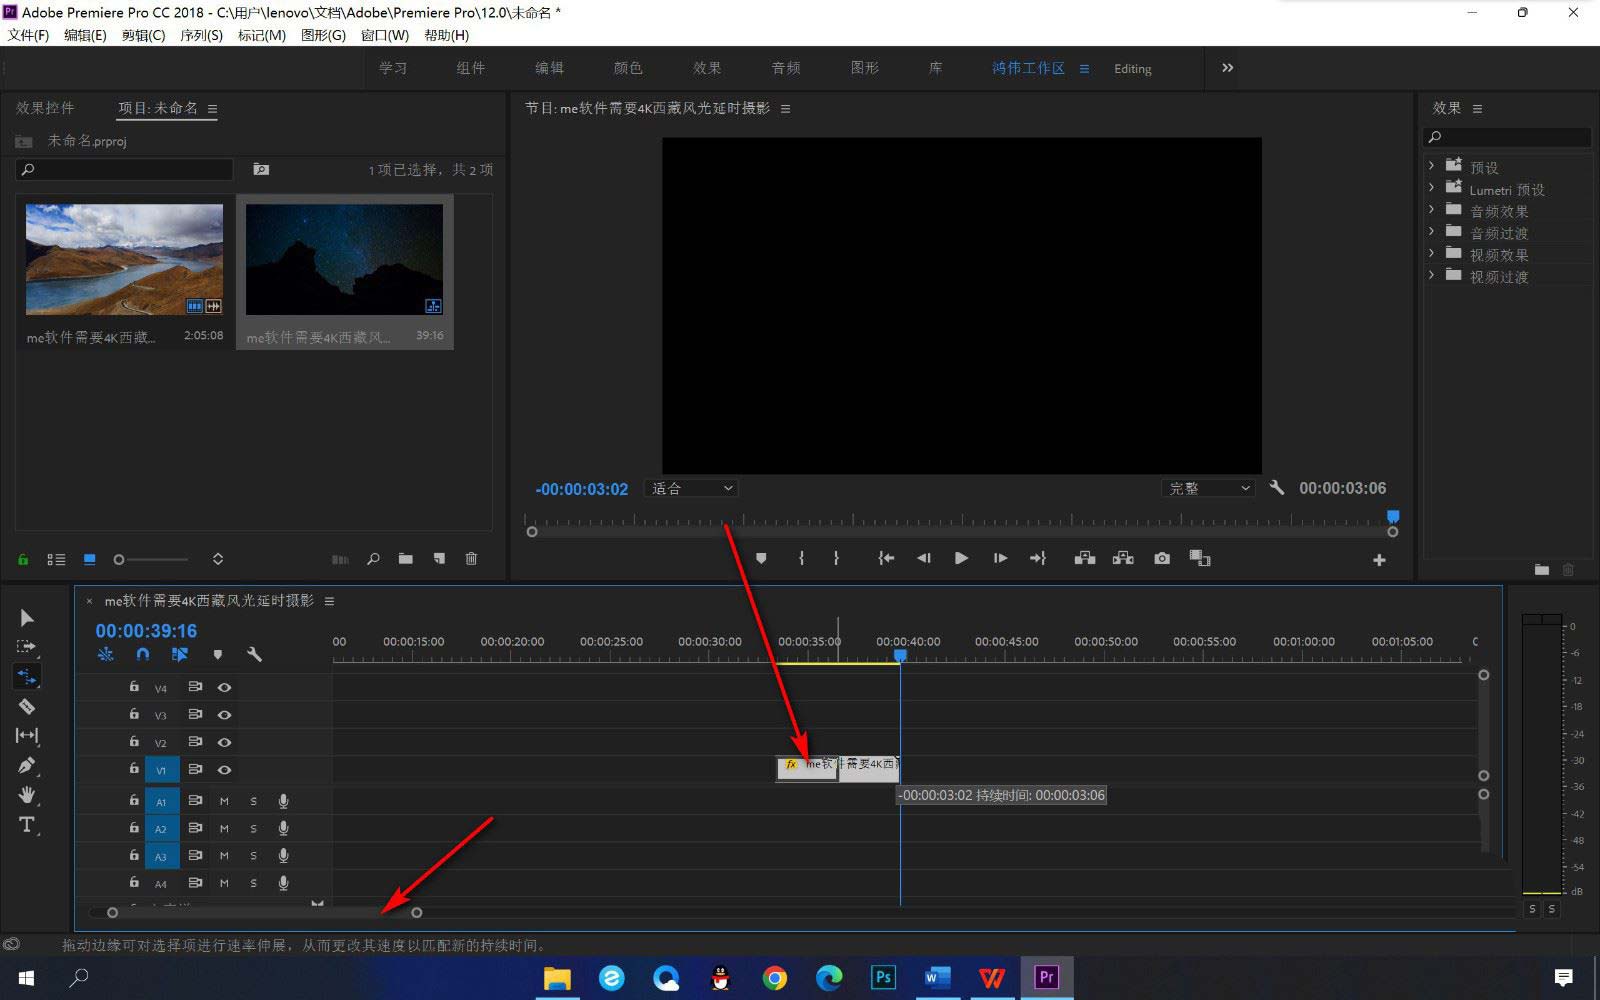Expand the 预设 effects folder
The height and width of the screenshot is (1000, 1600).
pyautogui.click(x=1431, y=165)
